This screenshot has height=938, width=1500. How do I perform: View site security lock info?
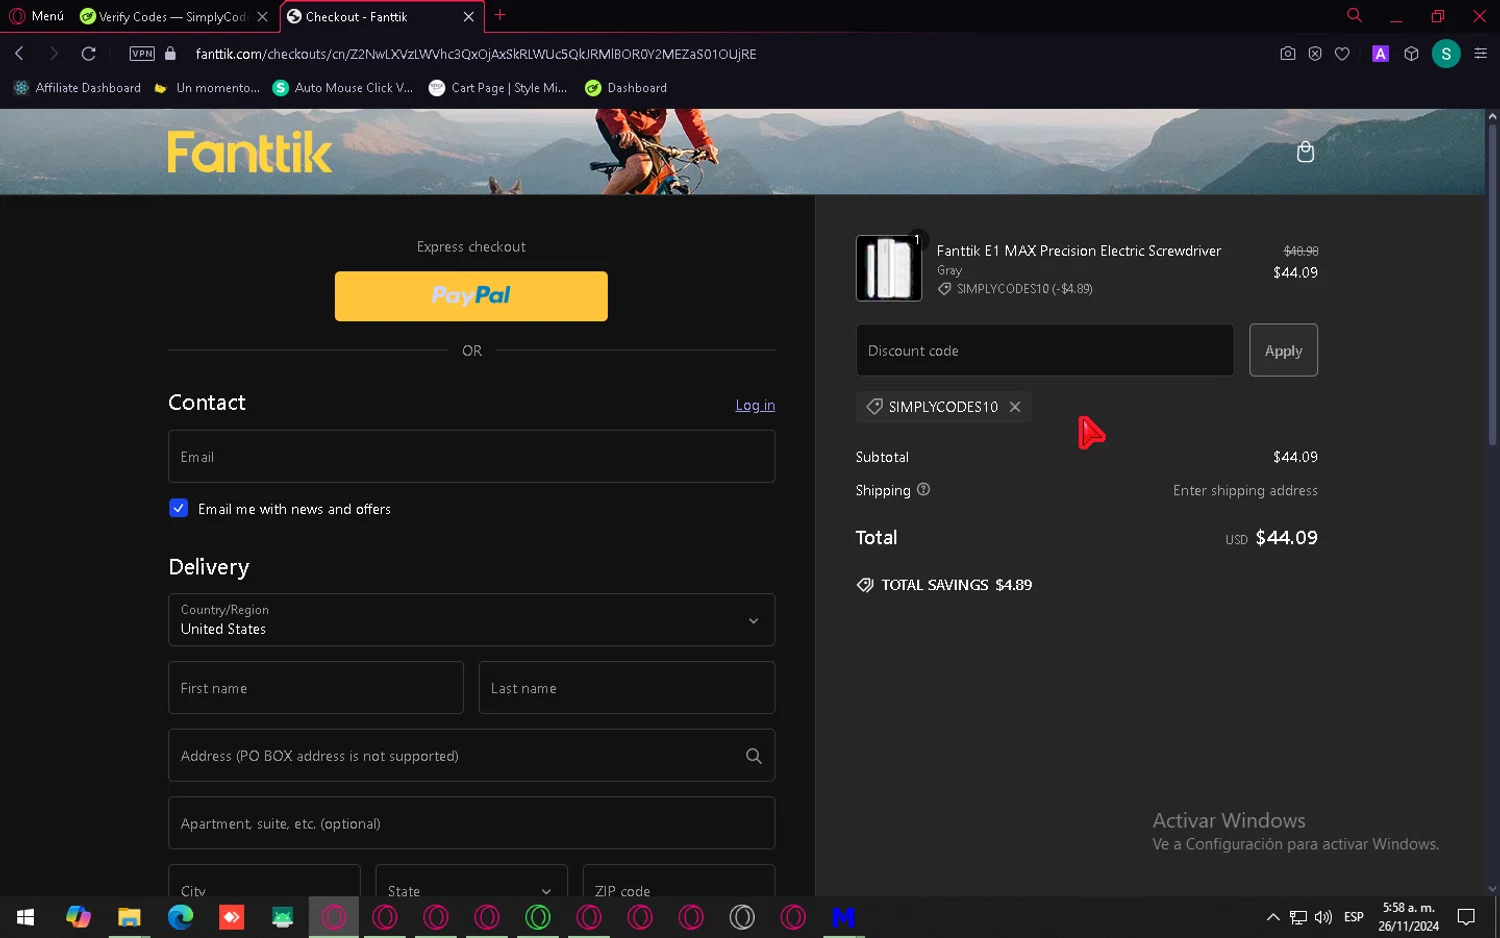(170, 54)
